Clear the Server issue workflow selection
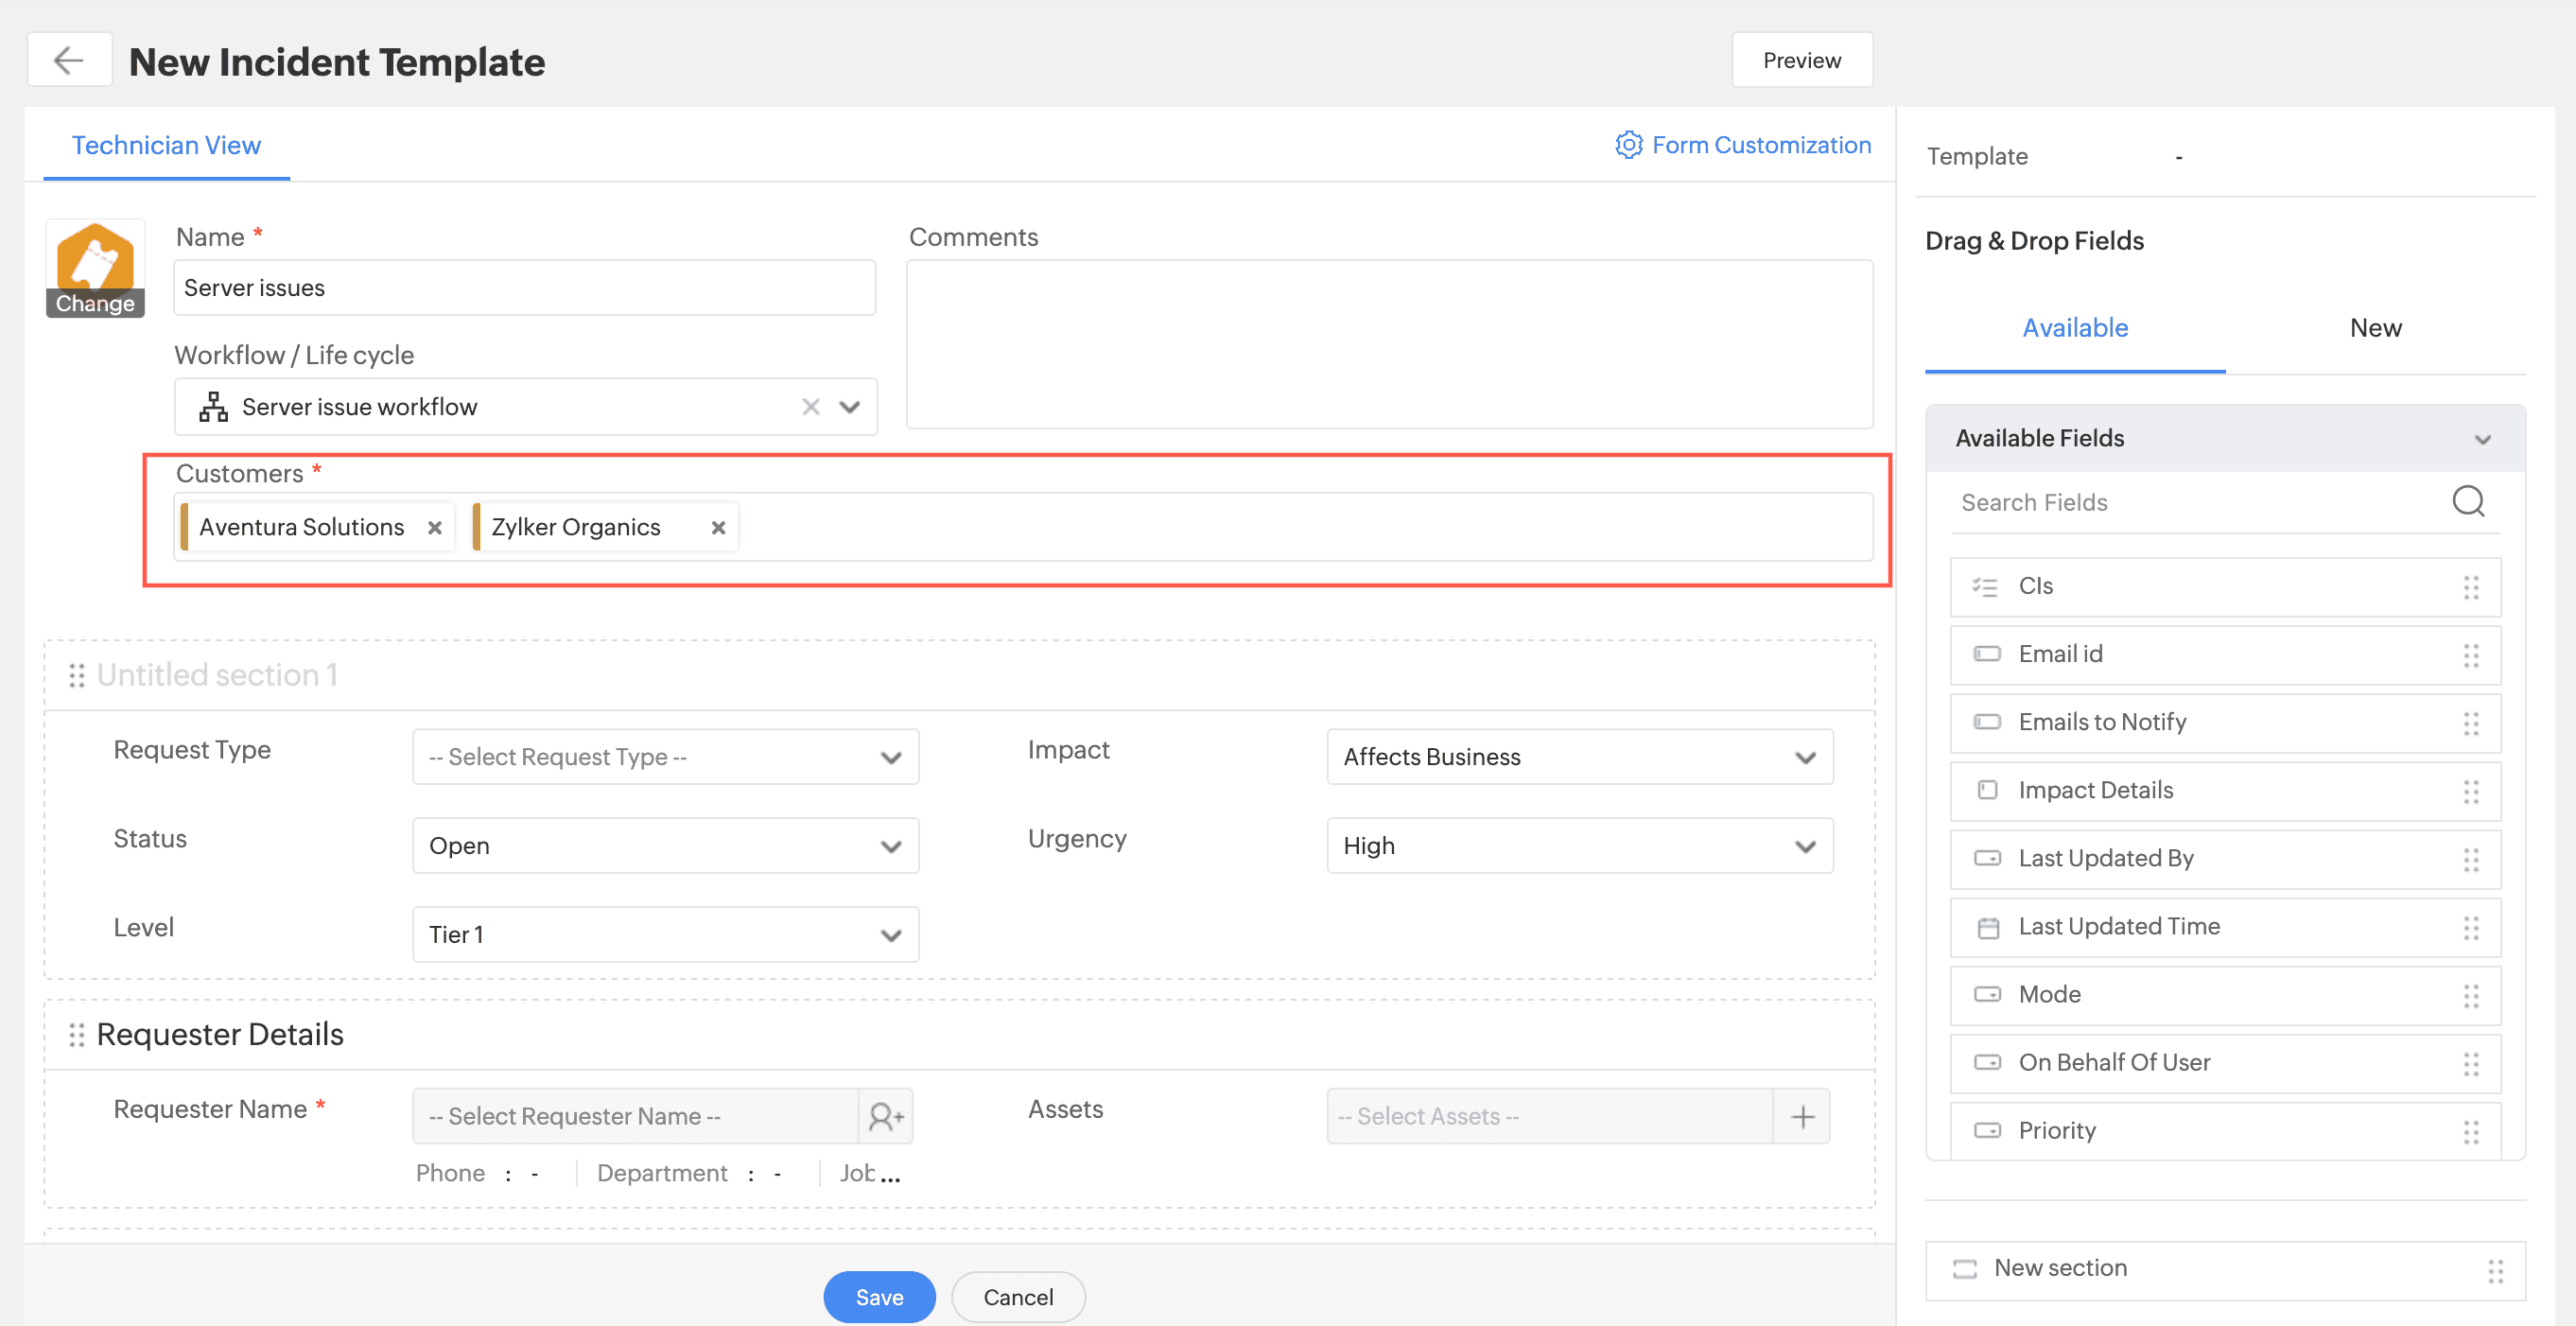The height and width of the screenshot is (1326, 2576). click(x=810, y=406)
